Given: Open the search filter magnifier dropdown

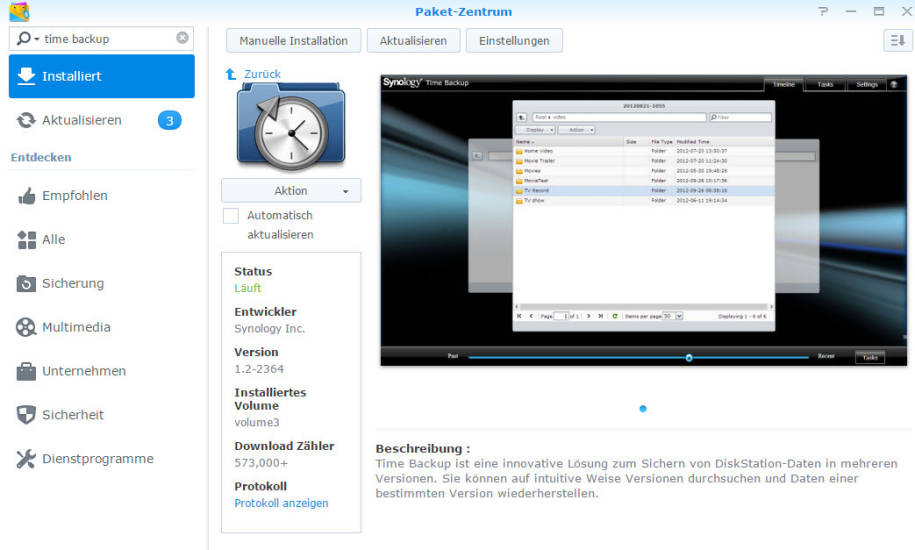Looking at the screenshot, I should click(x=27, y=38).
